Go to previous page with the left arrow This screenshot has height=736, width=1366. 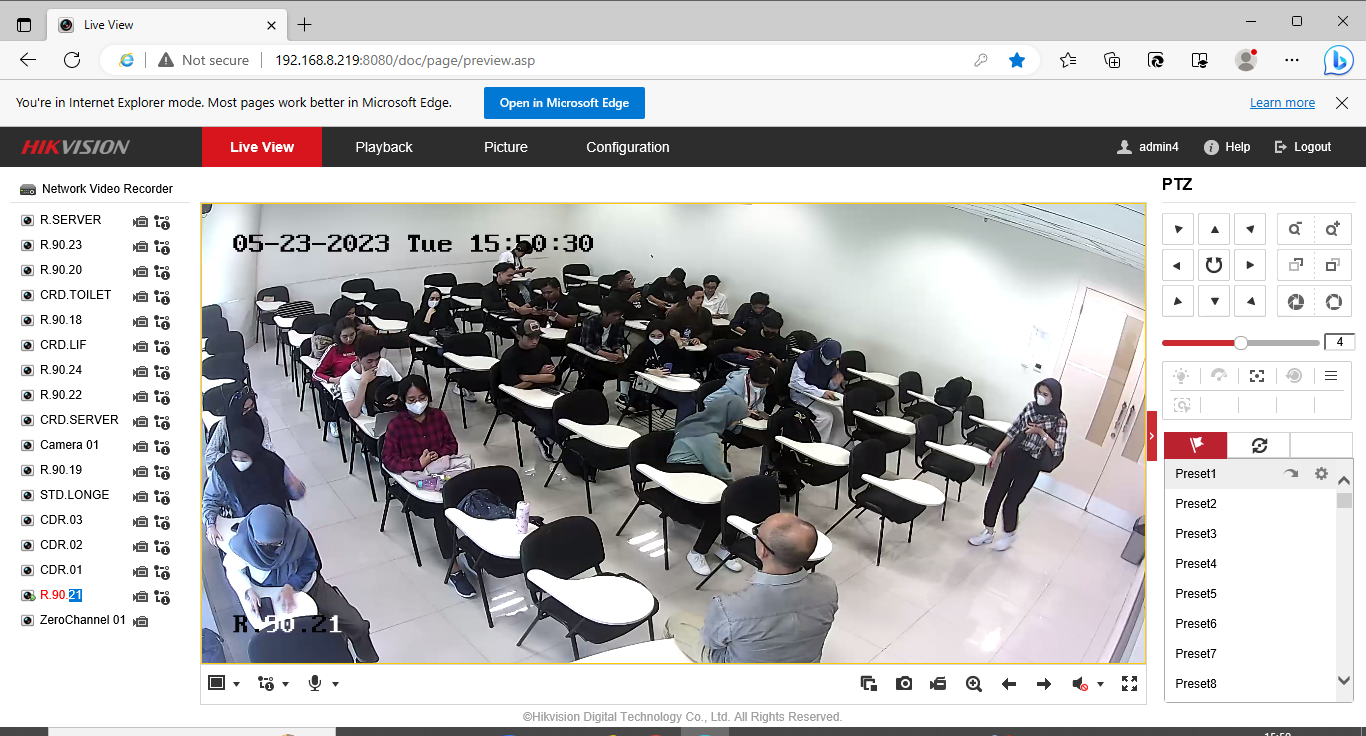click(x=1009, y=684)
